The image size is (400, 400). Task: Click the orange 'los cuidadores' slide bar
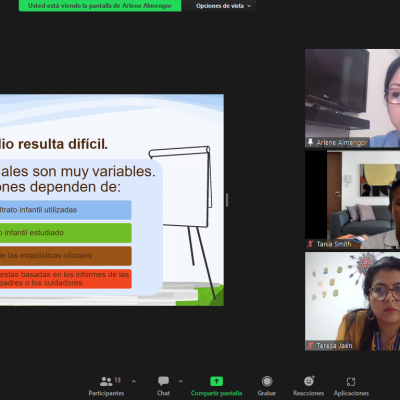point(66,279)
